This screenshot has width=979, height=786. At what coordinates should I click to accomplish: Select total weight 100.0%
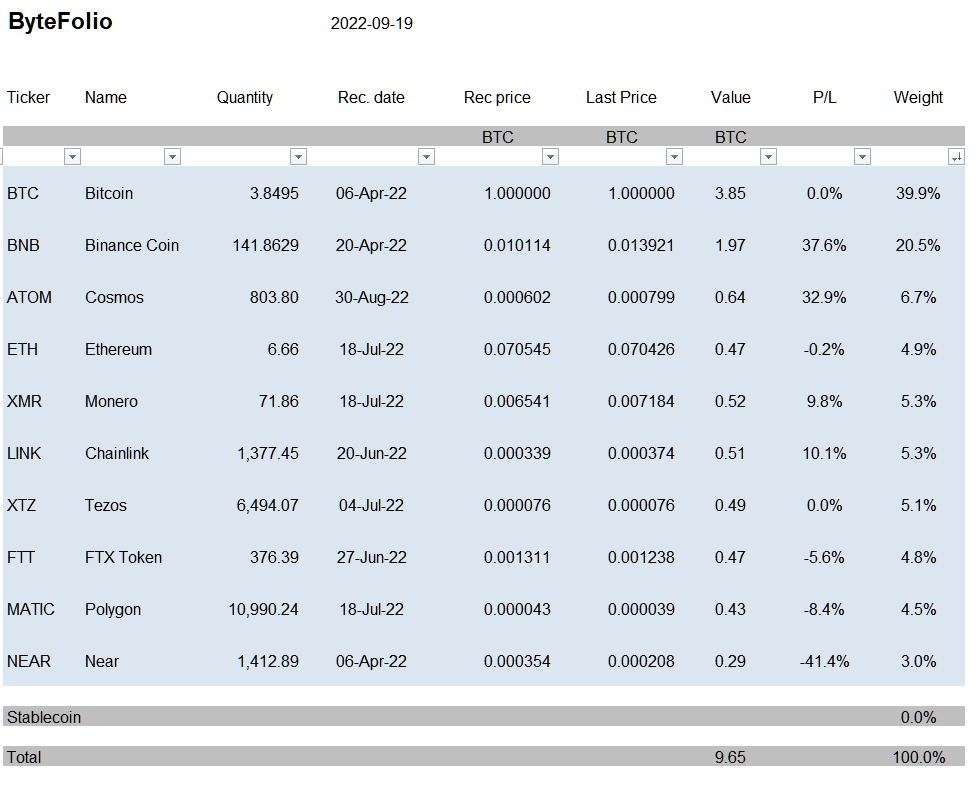(918, 757)
